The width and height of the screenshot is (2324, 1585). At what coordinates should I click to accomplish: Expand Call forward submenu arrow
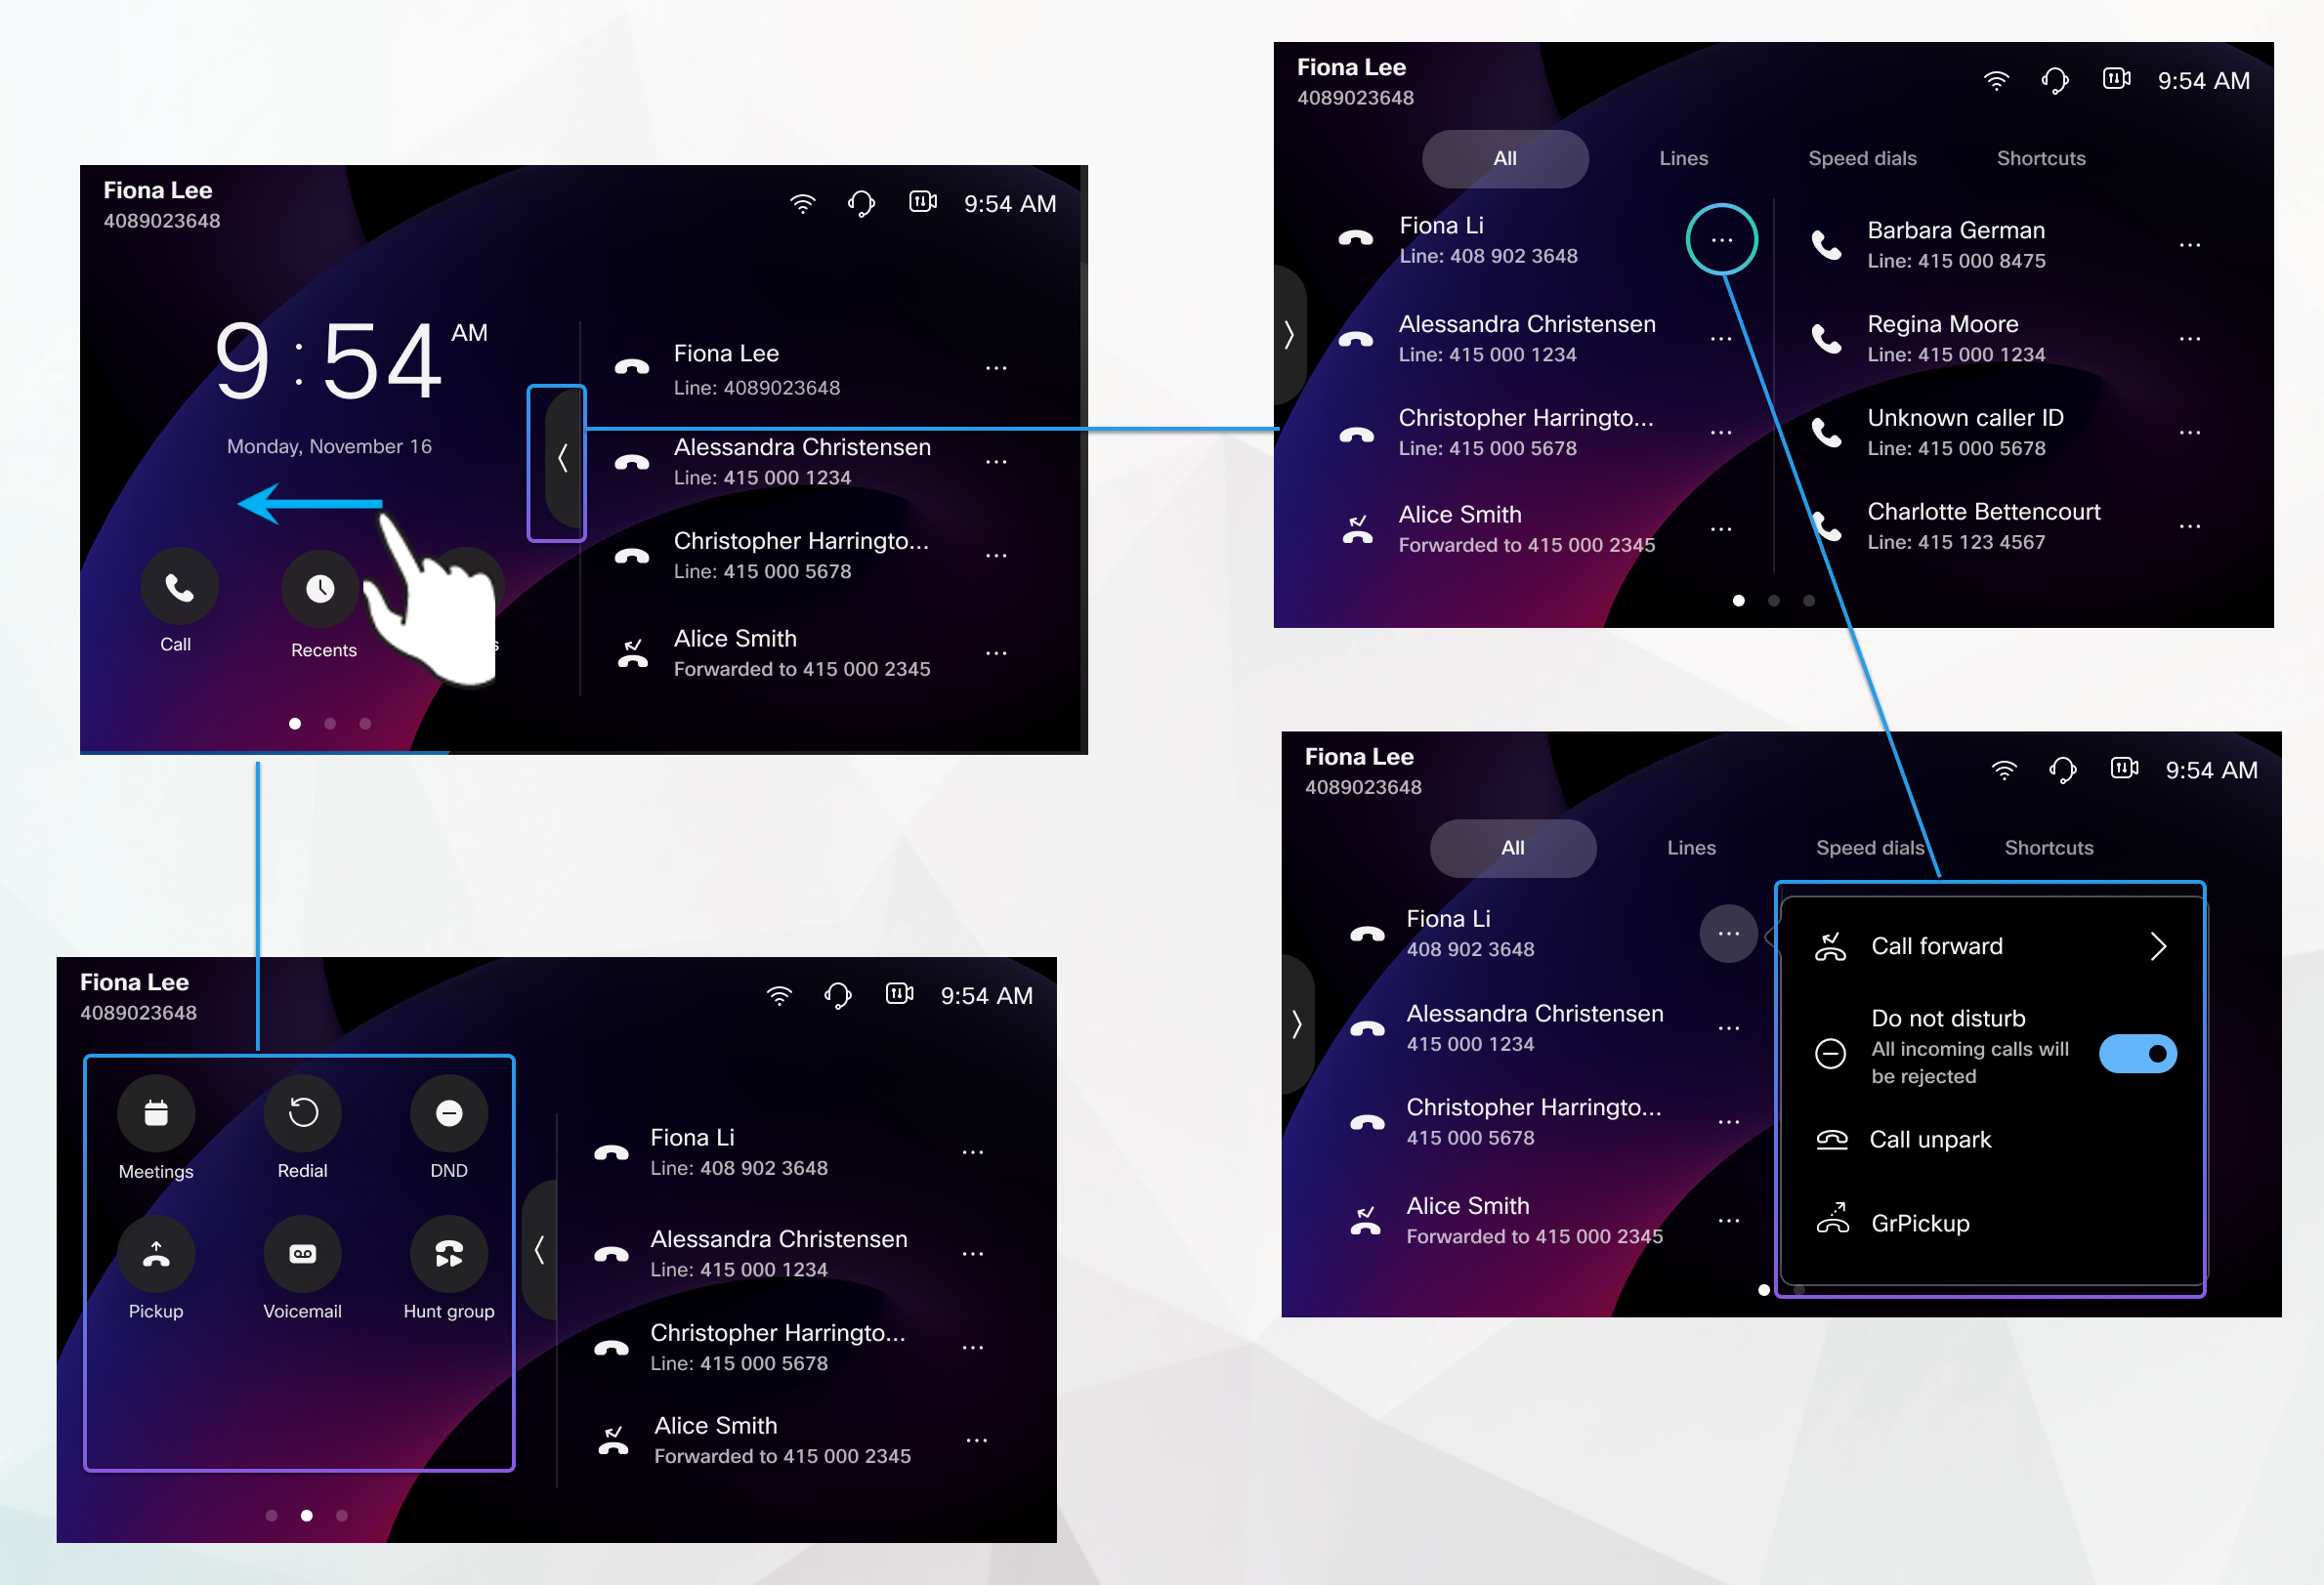(x=2156, y=946)
